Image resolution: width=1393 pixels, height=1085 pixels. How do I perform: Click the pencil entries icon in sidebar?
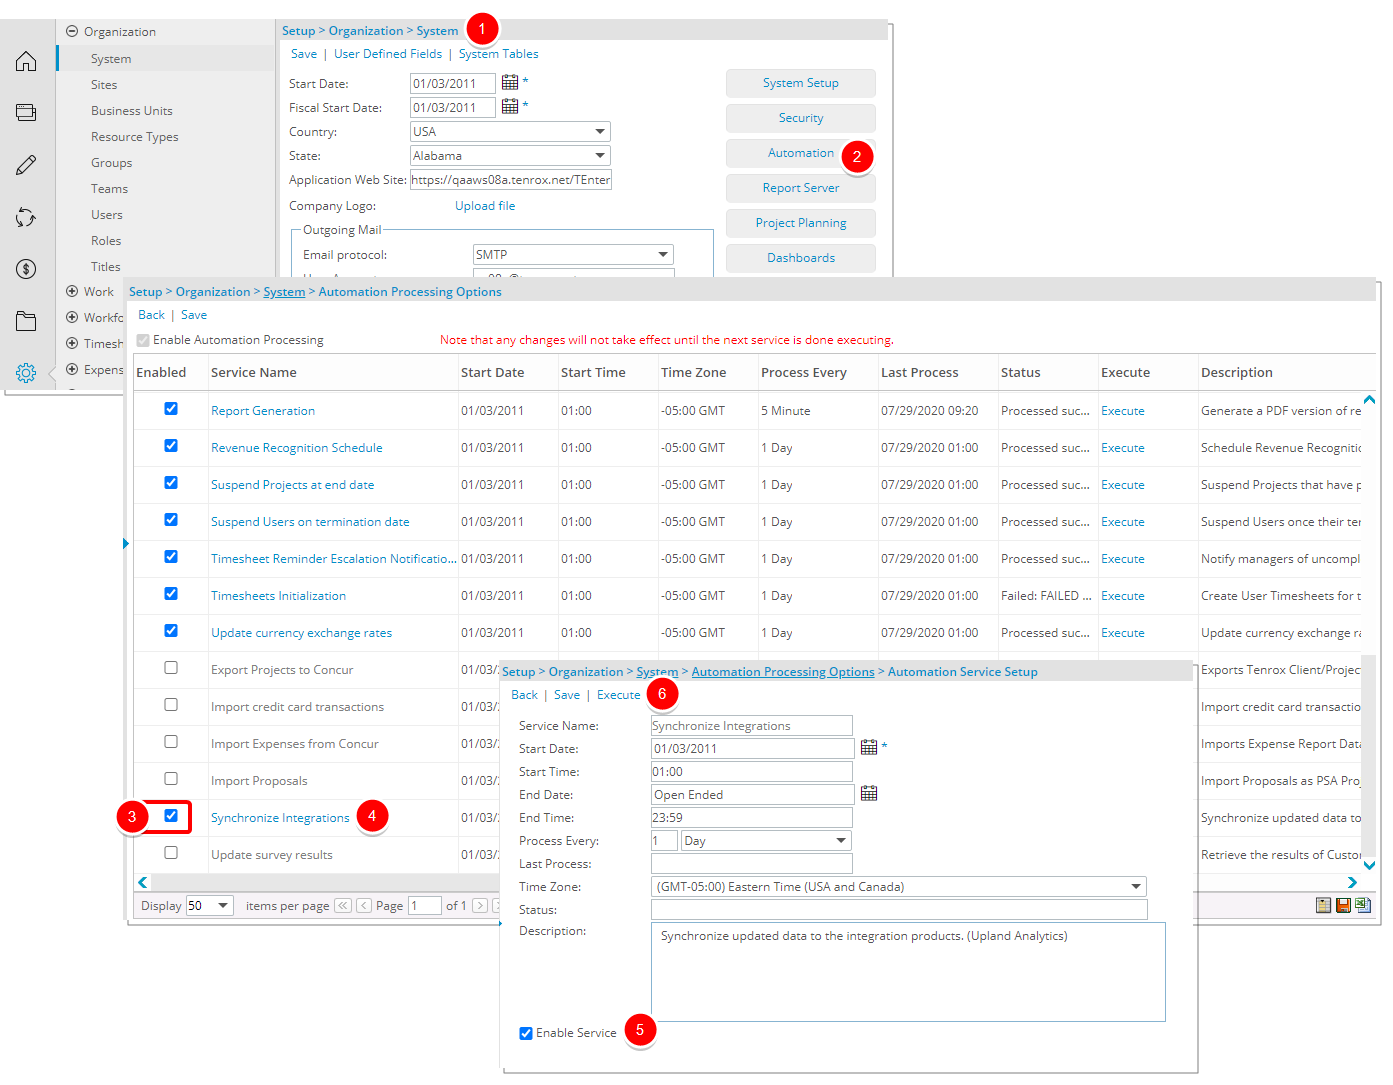pos(26,165)
